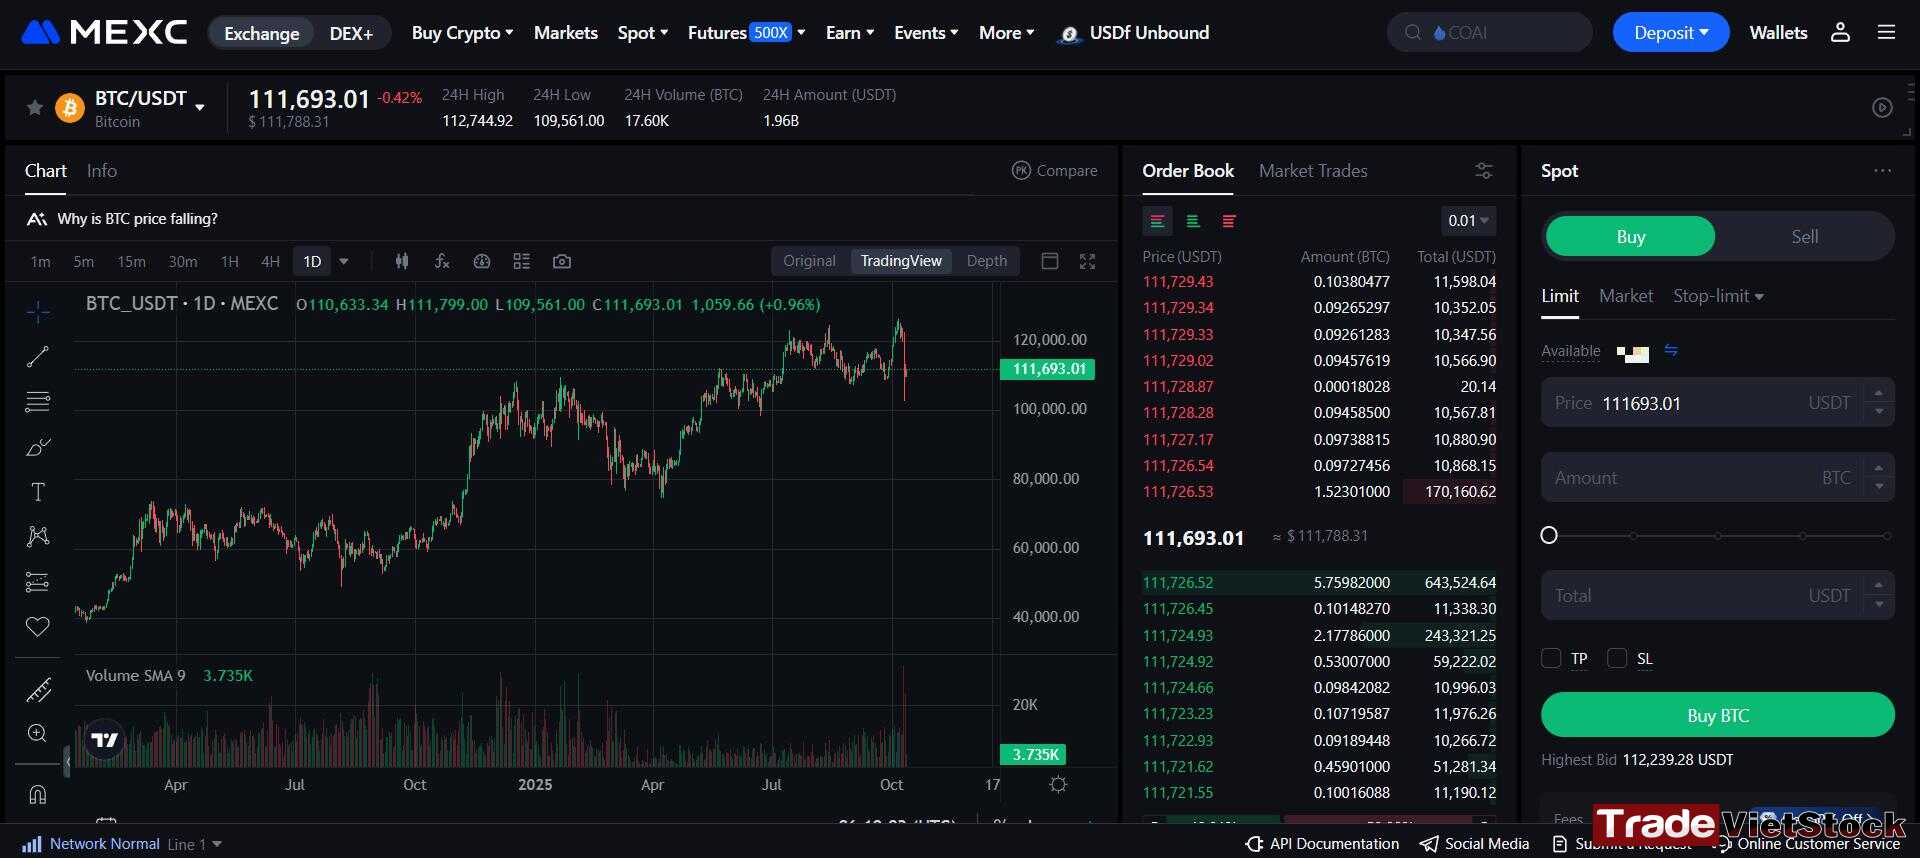Screen dimensions: 1920x858
Task: Open the Spot dropdown menu
Action: (642, 33)
